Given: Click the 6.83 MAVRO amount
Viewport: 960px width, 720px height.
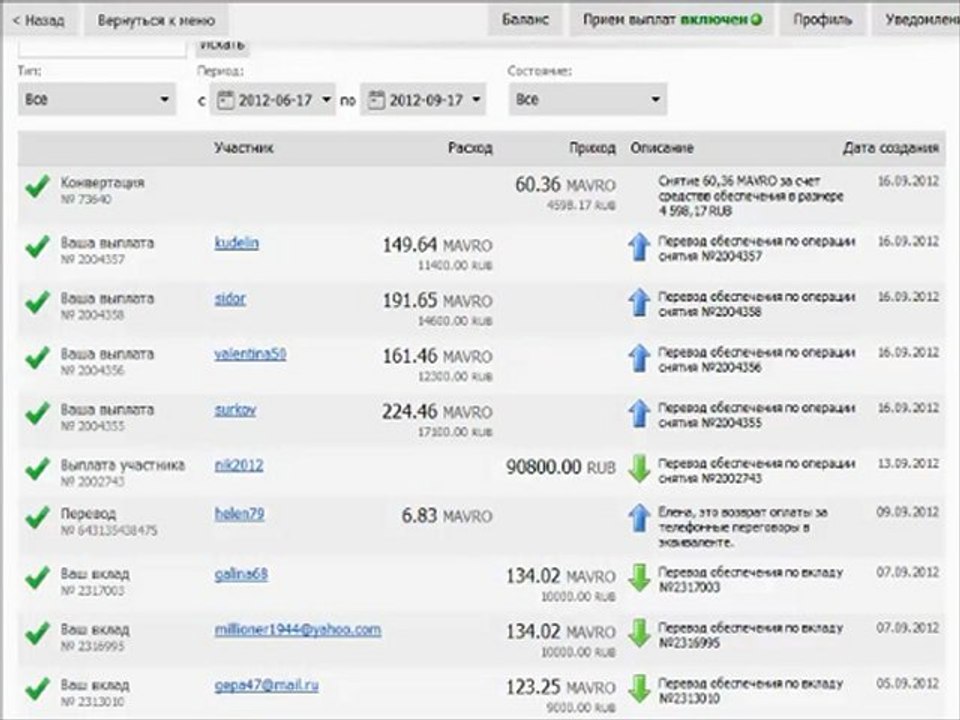Looking at the screenshot, I should click(x=447, y=516).
